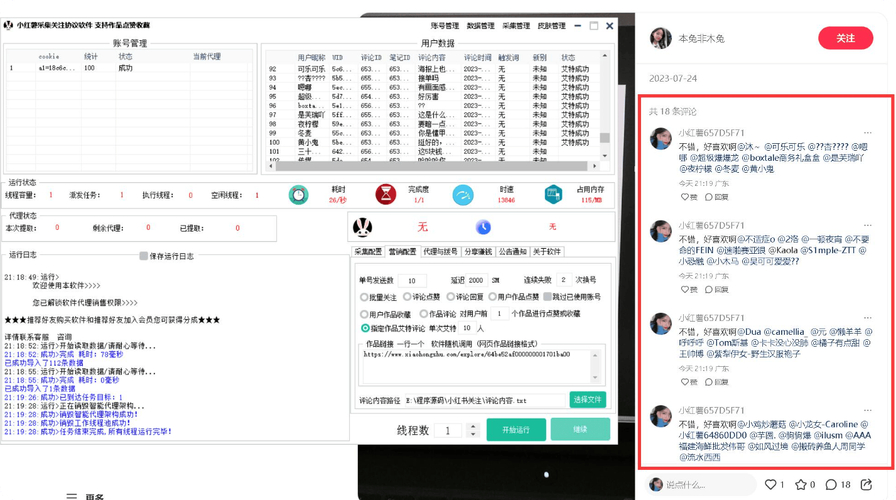This screenshot has height=500, width=896.
Task: Toggle the 跳过已使用账号 checkbox
Action: [547, 297]
